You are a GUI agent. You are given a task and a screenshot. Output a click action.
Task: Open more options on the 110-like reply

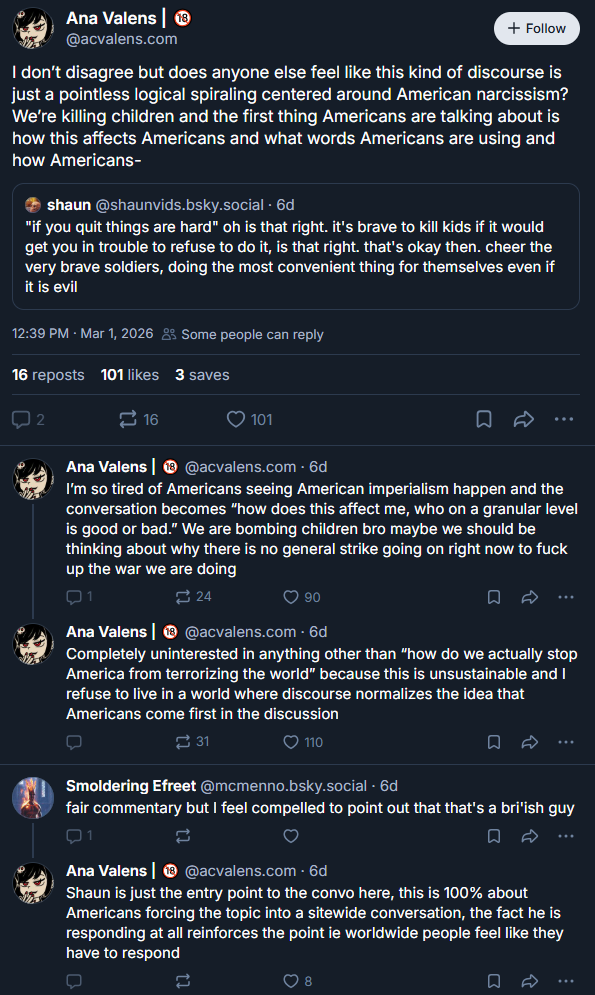pyautogui.click(x=566, y=742)
